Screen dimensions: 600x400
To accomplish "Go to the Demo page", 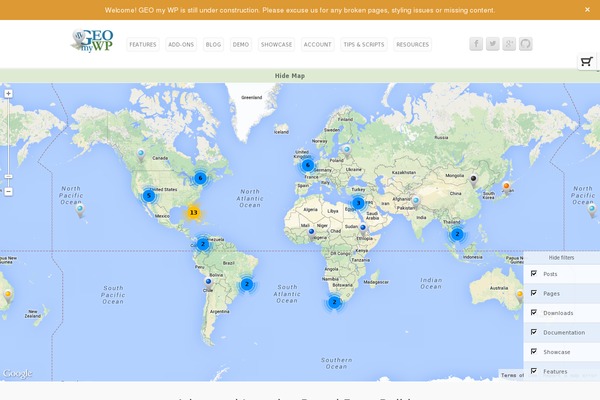I will tap(241, 45).
